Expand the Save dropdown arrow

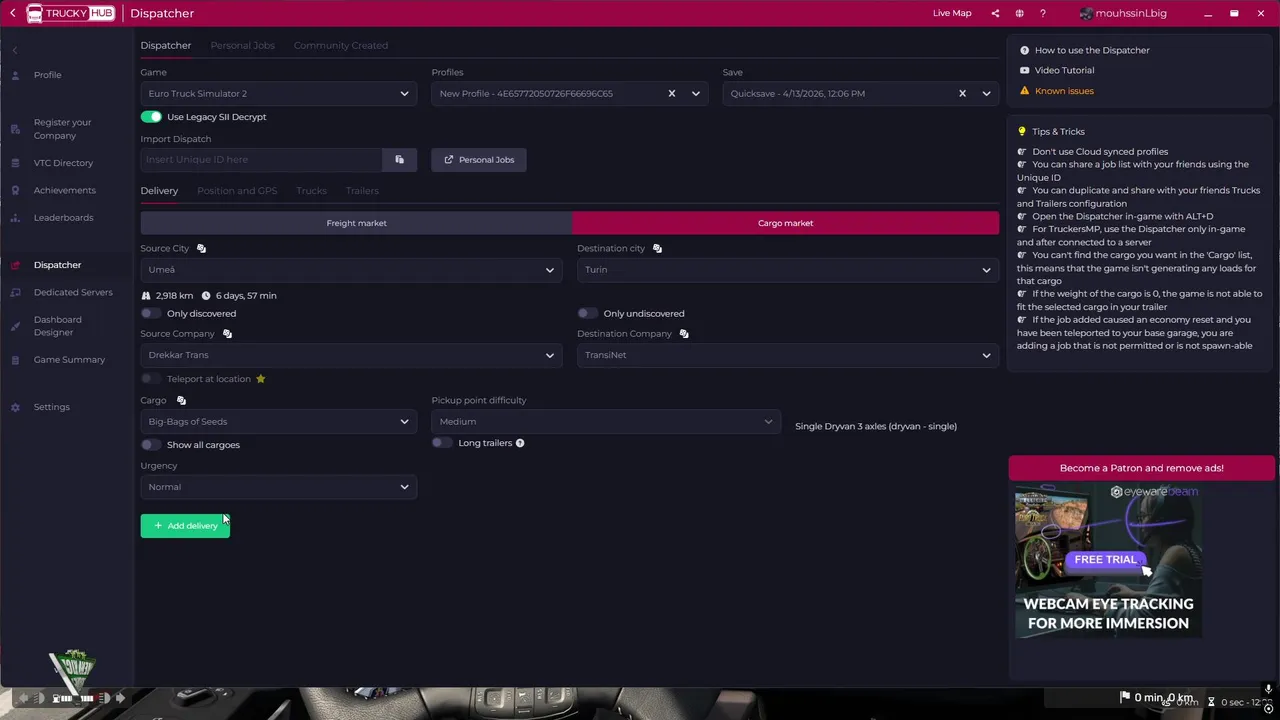tap(986, 94)
